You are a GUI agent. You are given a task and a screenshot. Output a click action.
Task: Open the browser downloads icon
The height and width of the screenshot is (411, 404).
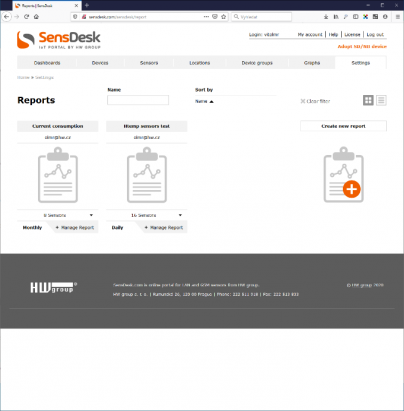click(x=326, y=17)
